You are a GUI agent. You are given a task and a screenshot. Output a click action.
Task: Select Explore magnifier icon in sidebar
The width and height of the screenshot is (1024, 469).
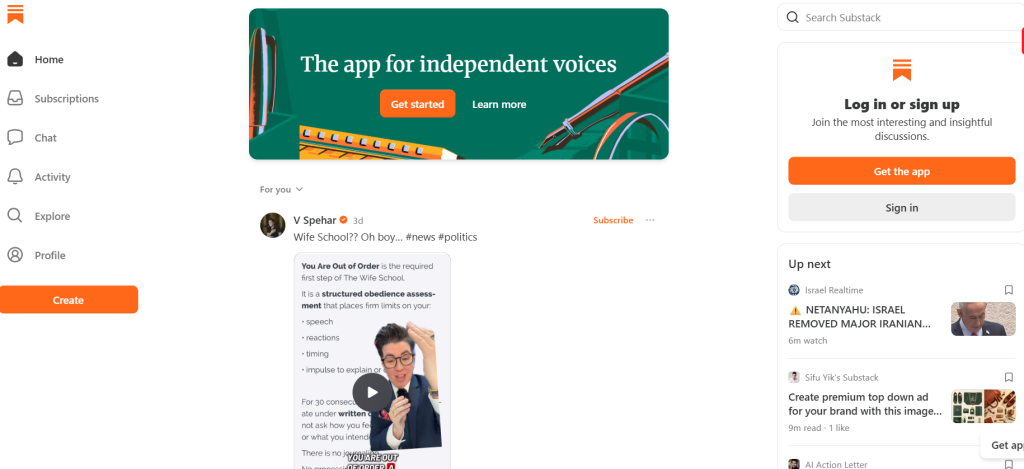pos(15,216)
